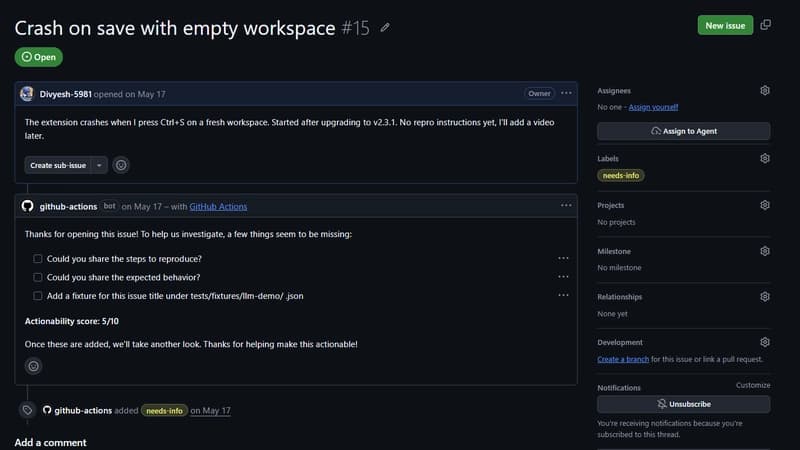This screenshot has height=450, width=800.
Task: Open Projects settings gear
Action: point(764,205)
